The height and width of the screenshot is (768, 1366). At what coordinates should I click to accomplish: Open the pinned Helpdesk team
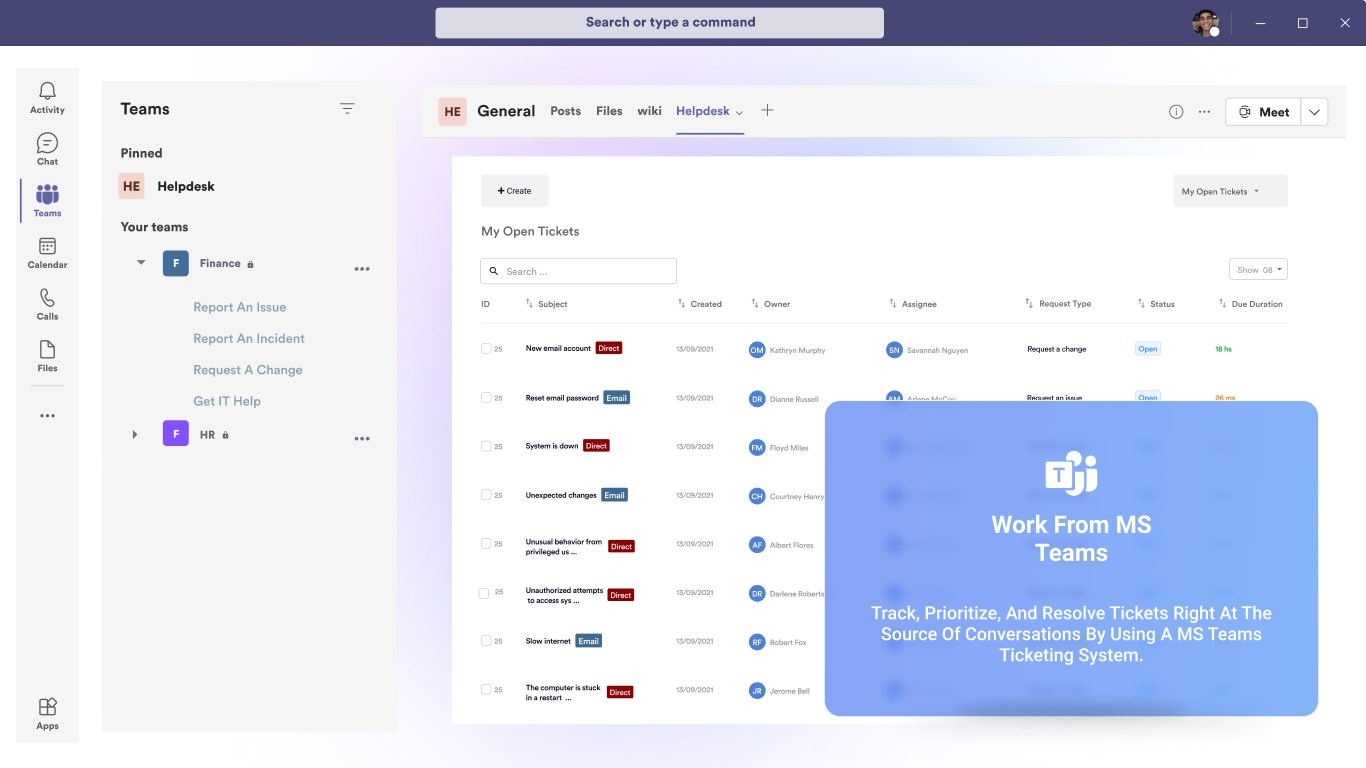tap(186, 186)
